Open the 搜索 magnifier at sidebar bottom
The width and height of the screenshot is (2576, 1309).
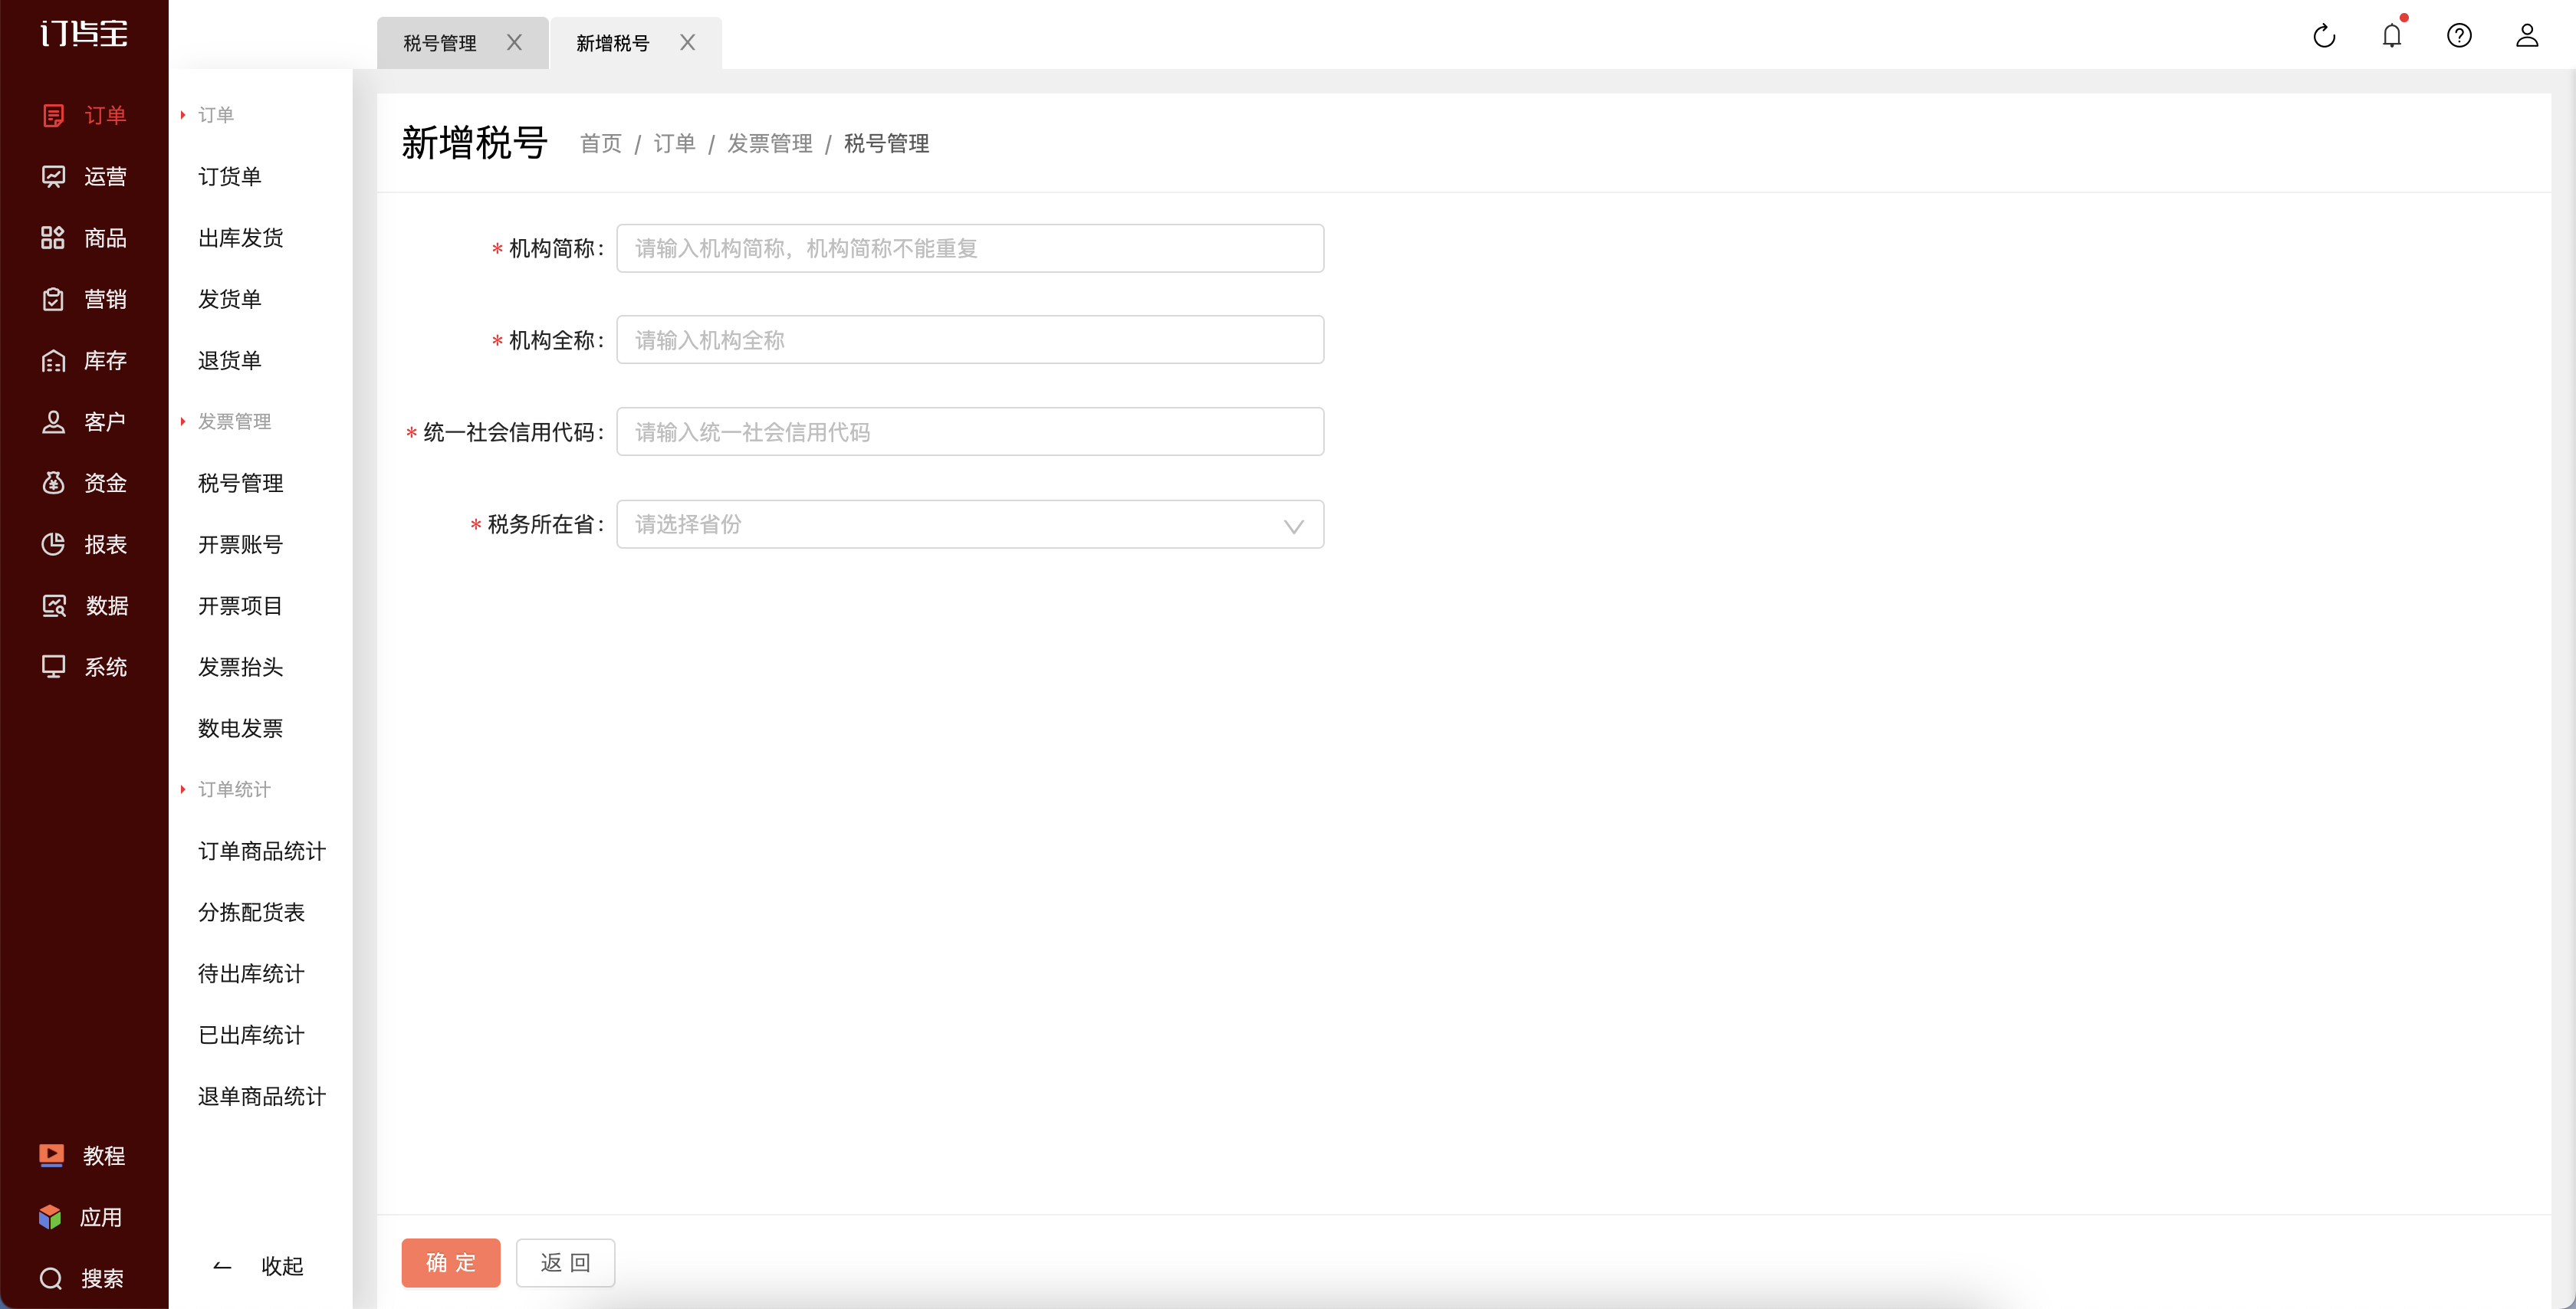[51, 1278]
